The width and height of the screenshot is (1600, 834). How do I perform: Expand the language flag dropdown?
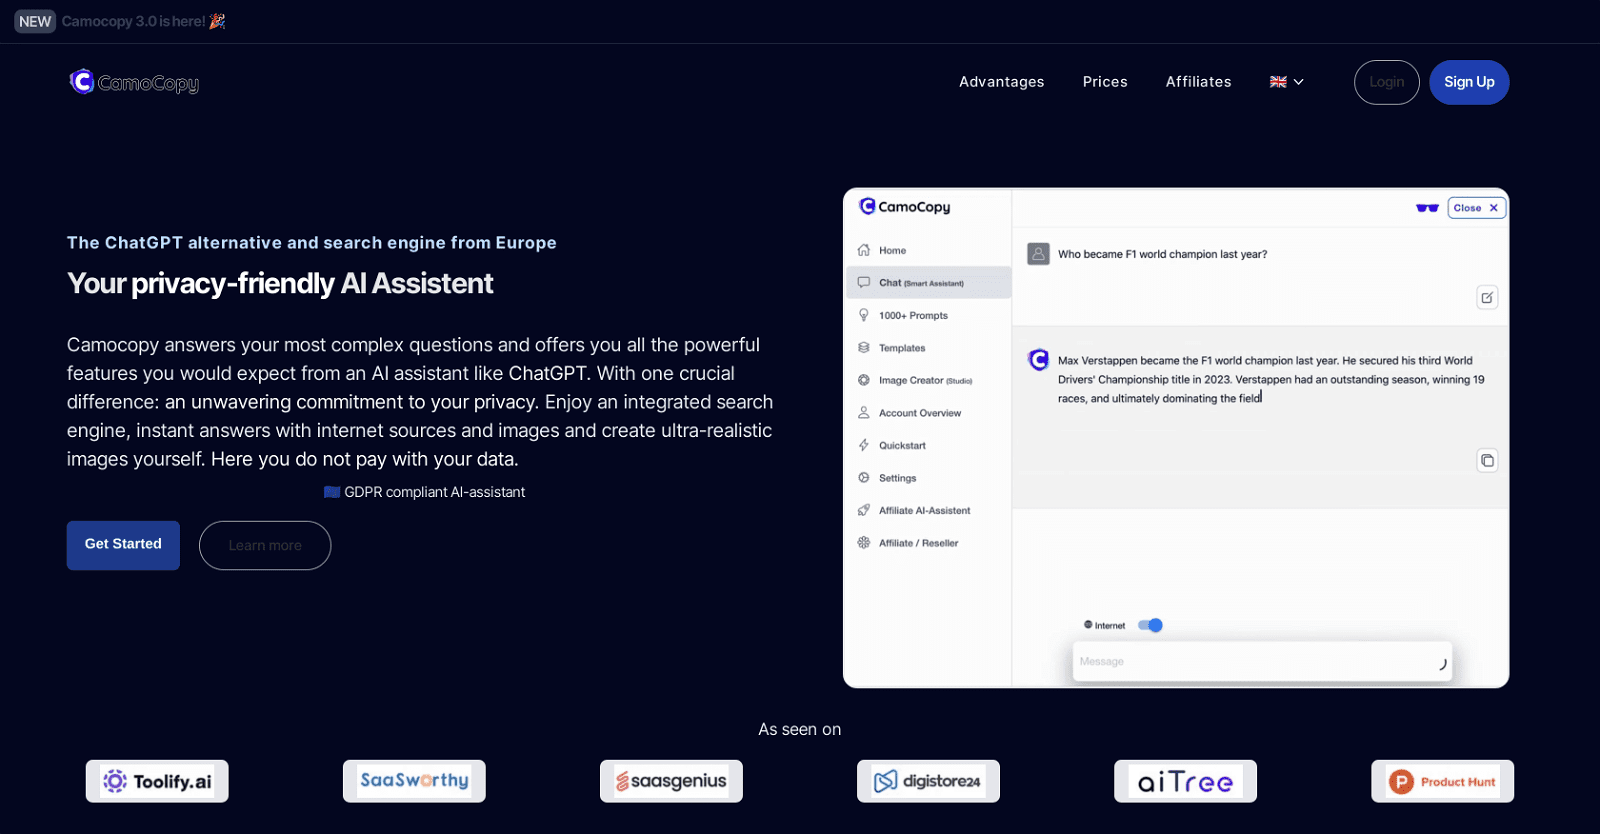click(1286, 82)
